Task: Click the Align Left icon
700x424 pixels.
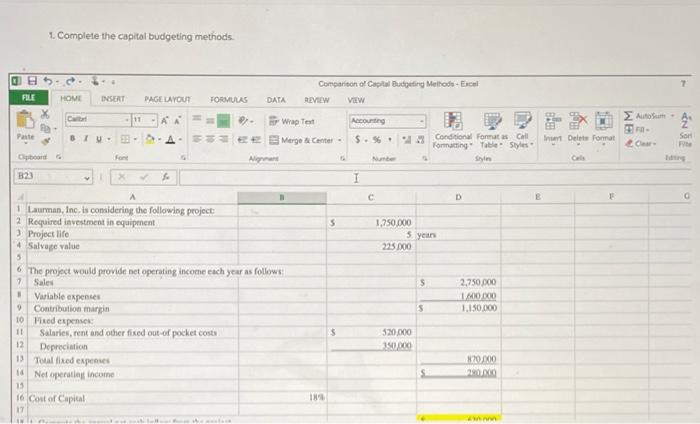Action: pyautogui.click(x=197, y=139)
